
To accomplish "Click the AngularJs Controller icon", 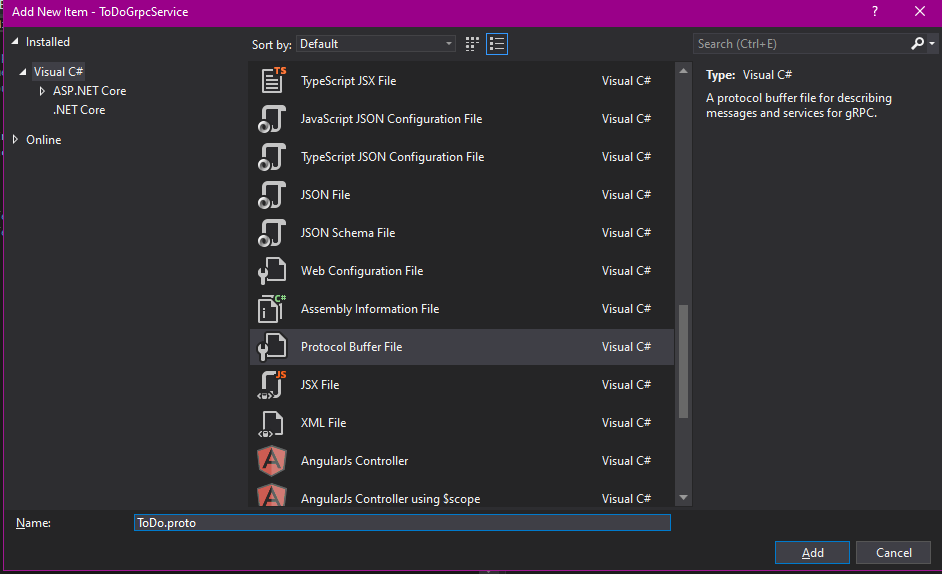I will tap(272, 461).
